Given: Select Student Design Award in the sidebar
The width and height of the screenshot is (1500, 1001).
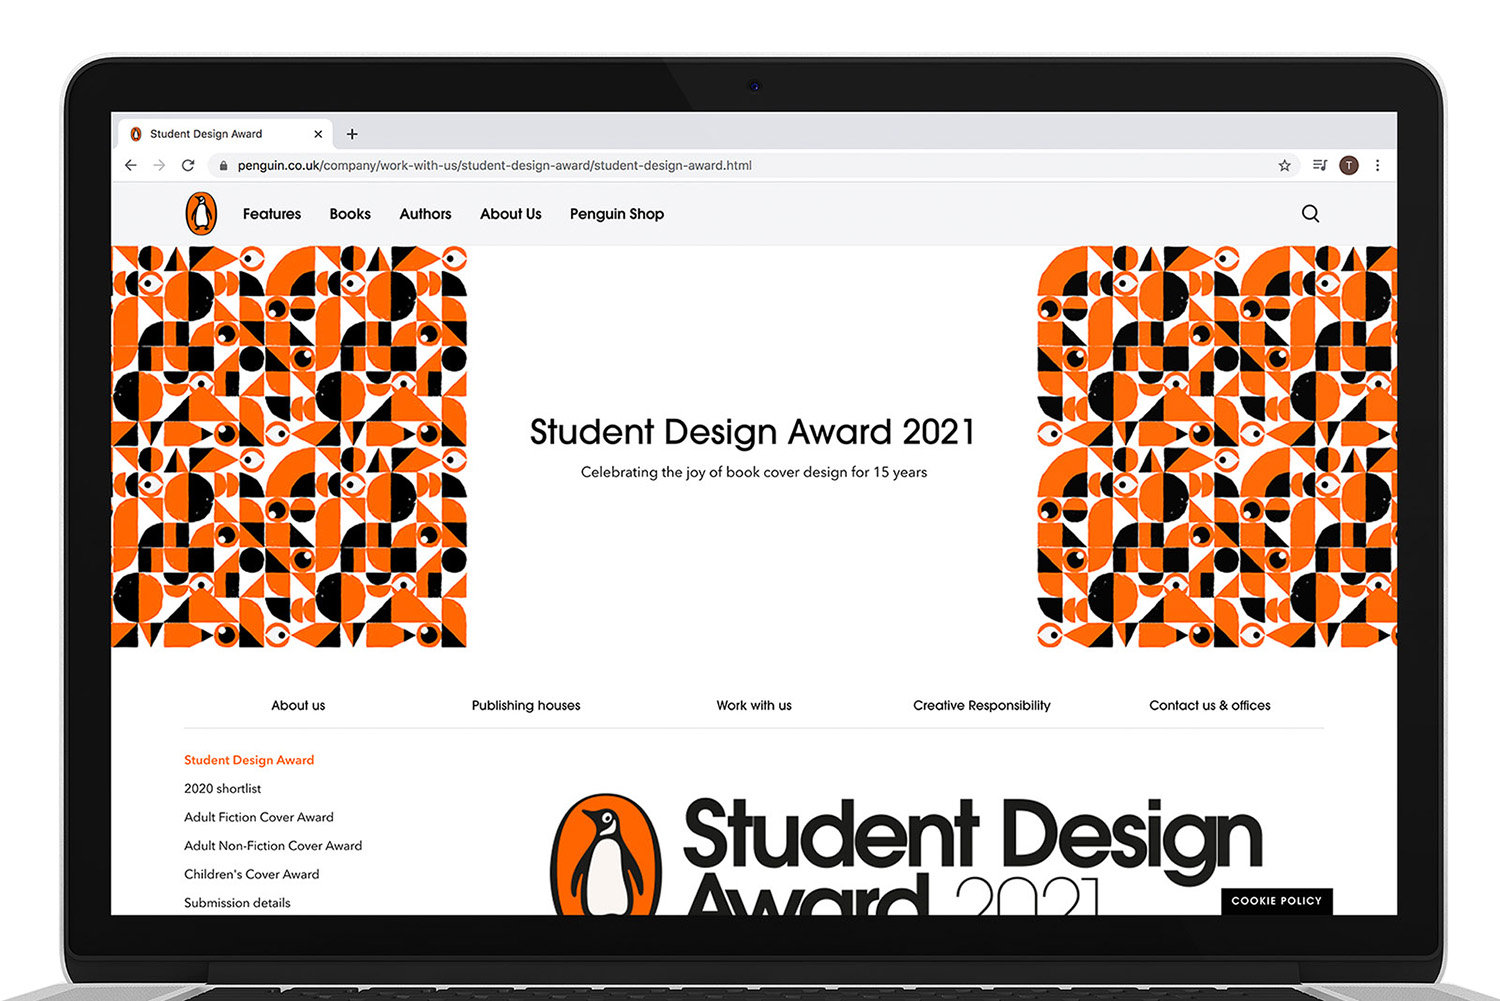Looking at the screenshot, I should point(249,760).
